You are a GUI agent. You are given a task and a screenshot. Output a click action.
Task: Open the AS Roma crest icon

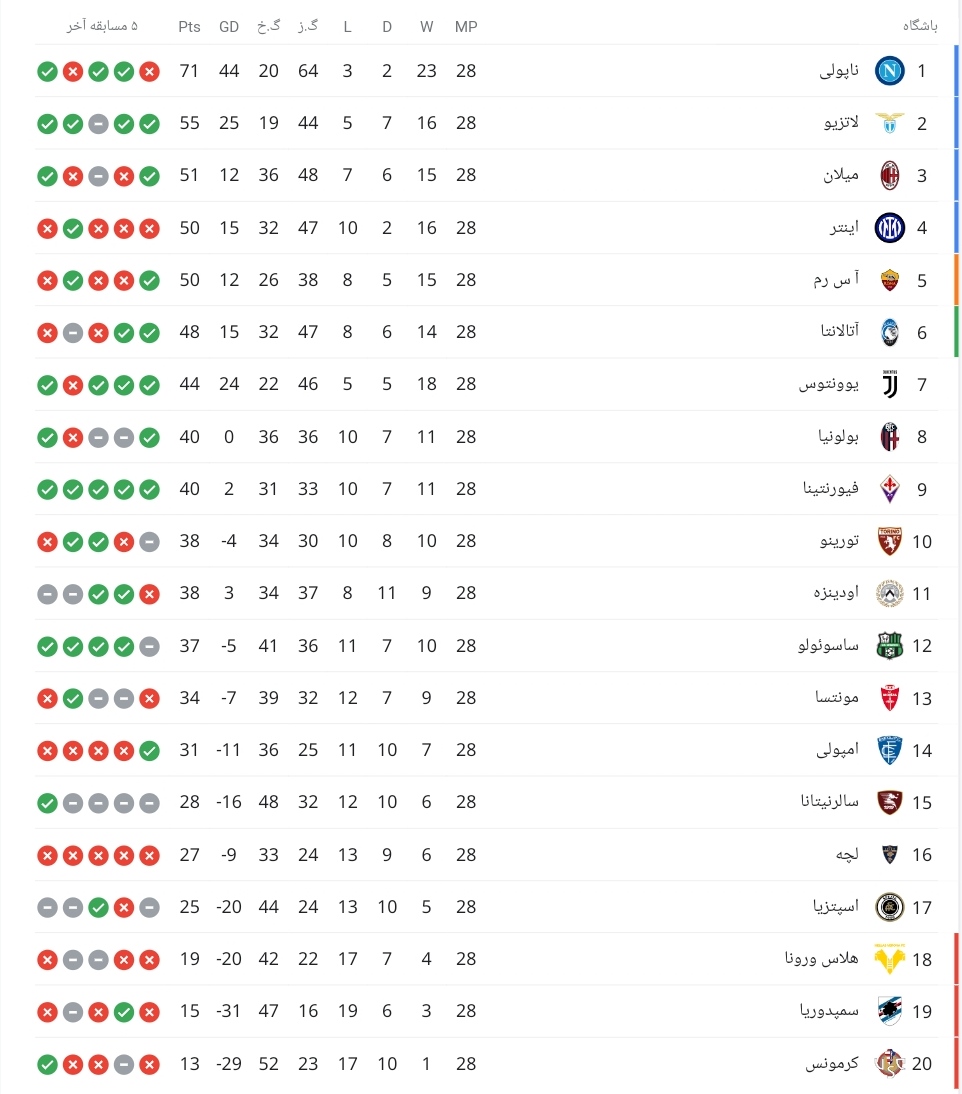pos(889,280)
